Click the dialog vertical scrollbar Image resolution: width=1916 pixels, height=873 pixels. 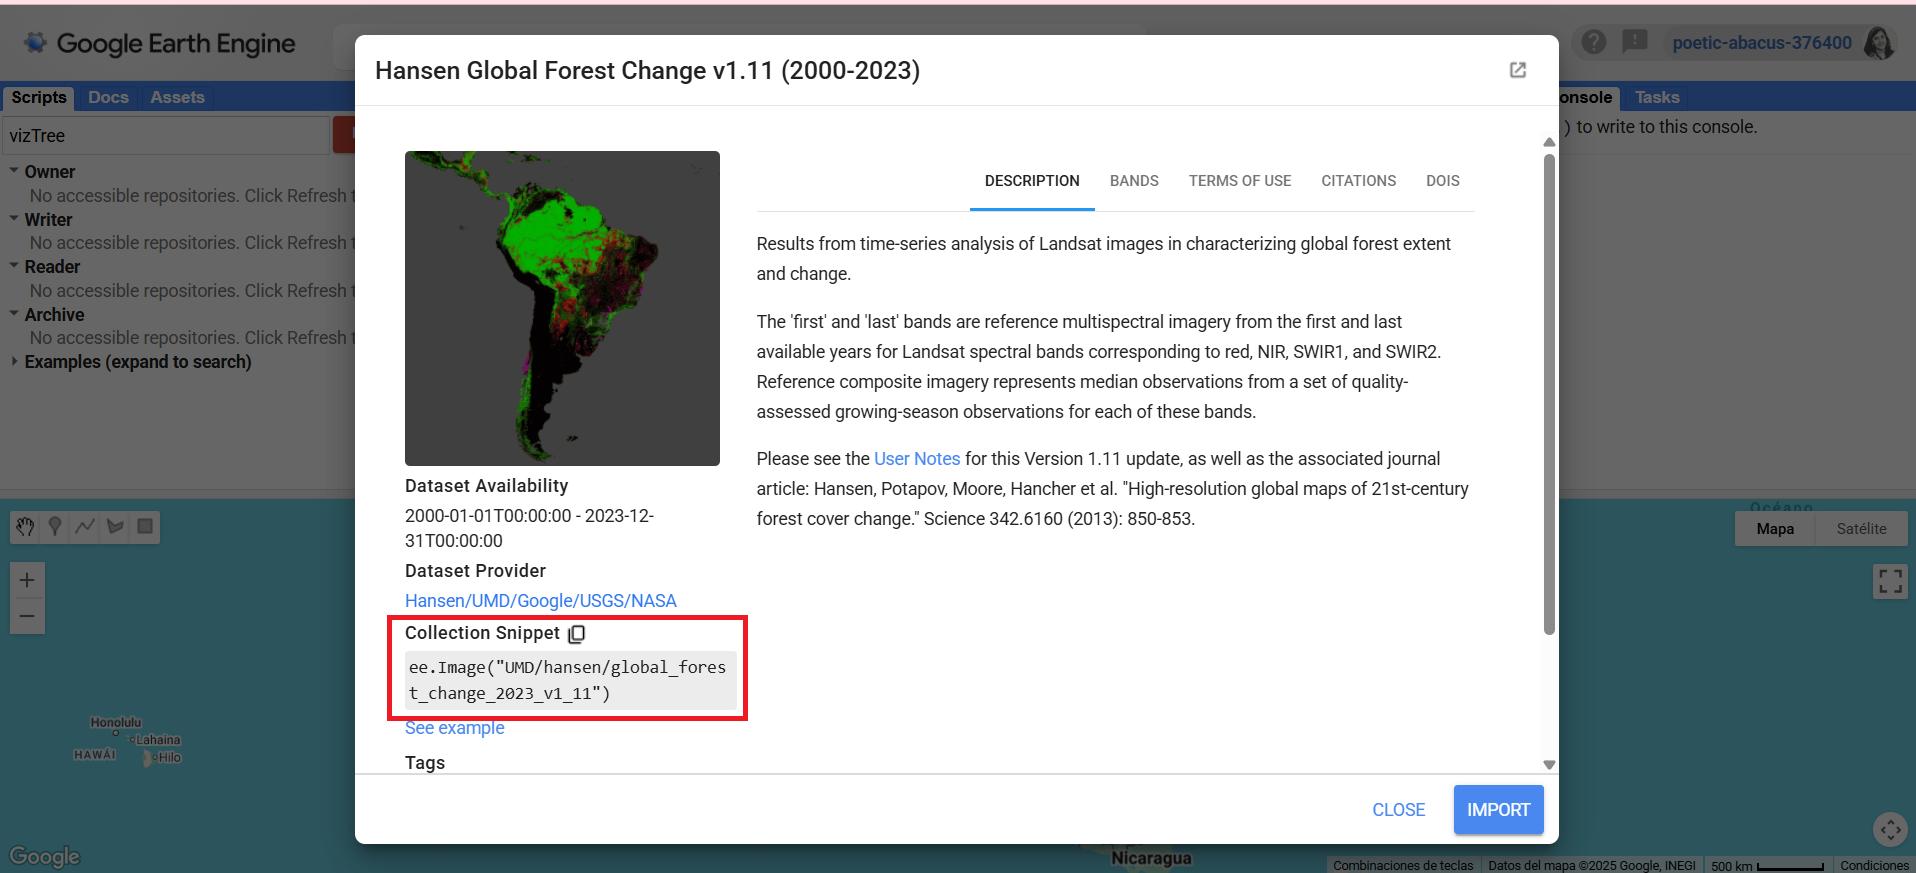[x=1549, y=394]
